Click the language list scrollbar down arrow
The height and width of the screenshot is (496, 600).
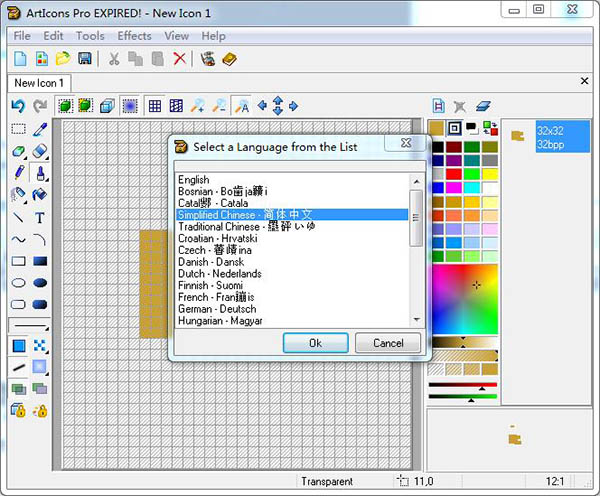415,319
